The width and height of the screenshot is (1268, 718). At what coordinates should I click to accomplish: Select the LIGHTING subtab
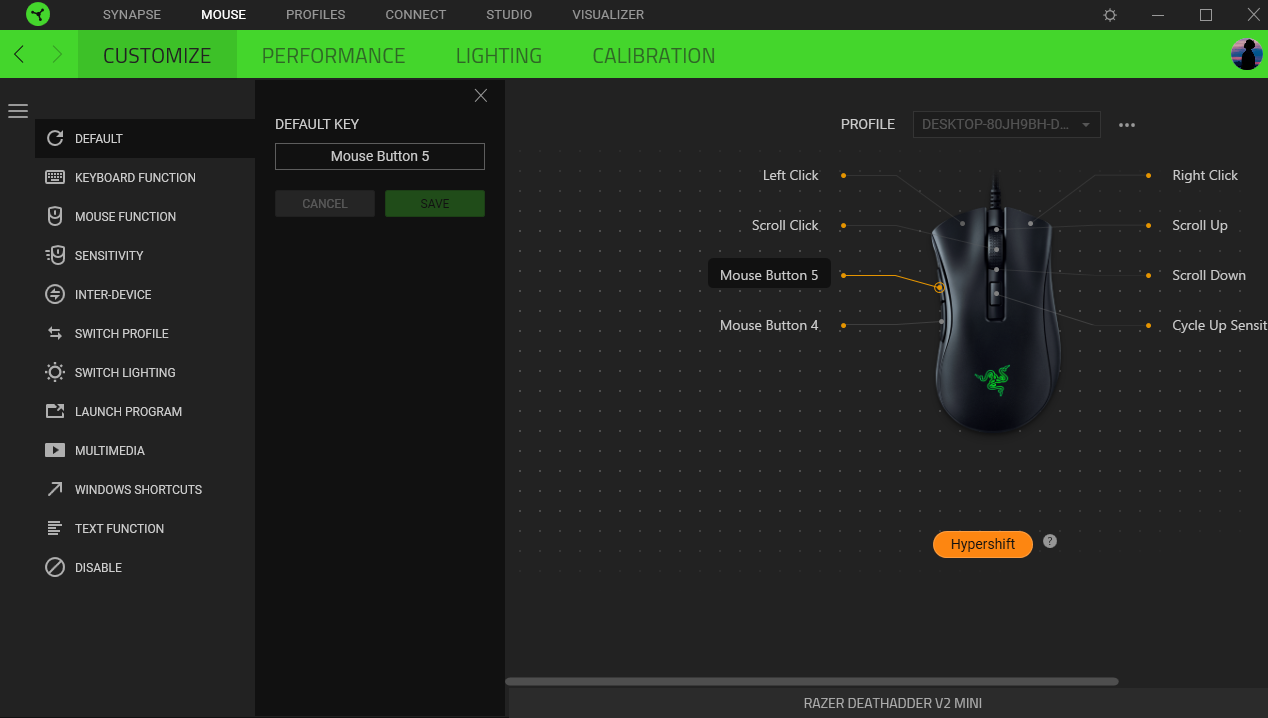(499, 55)
